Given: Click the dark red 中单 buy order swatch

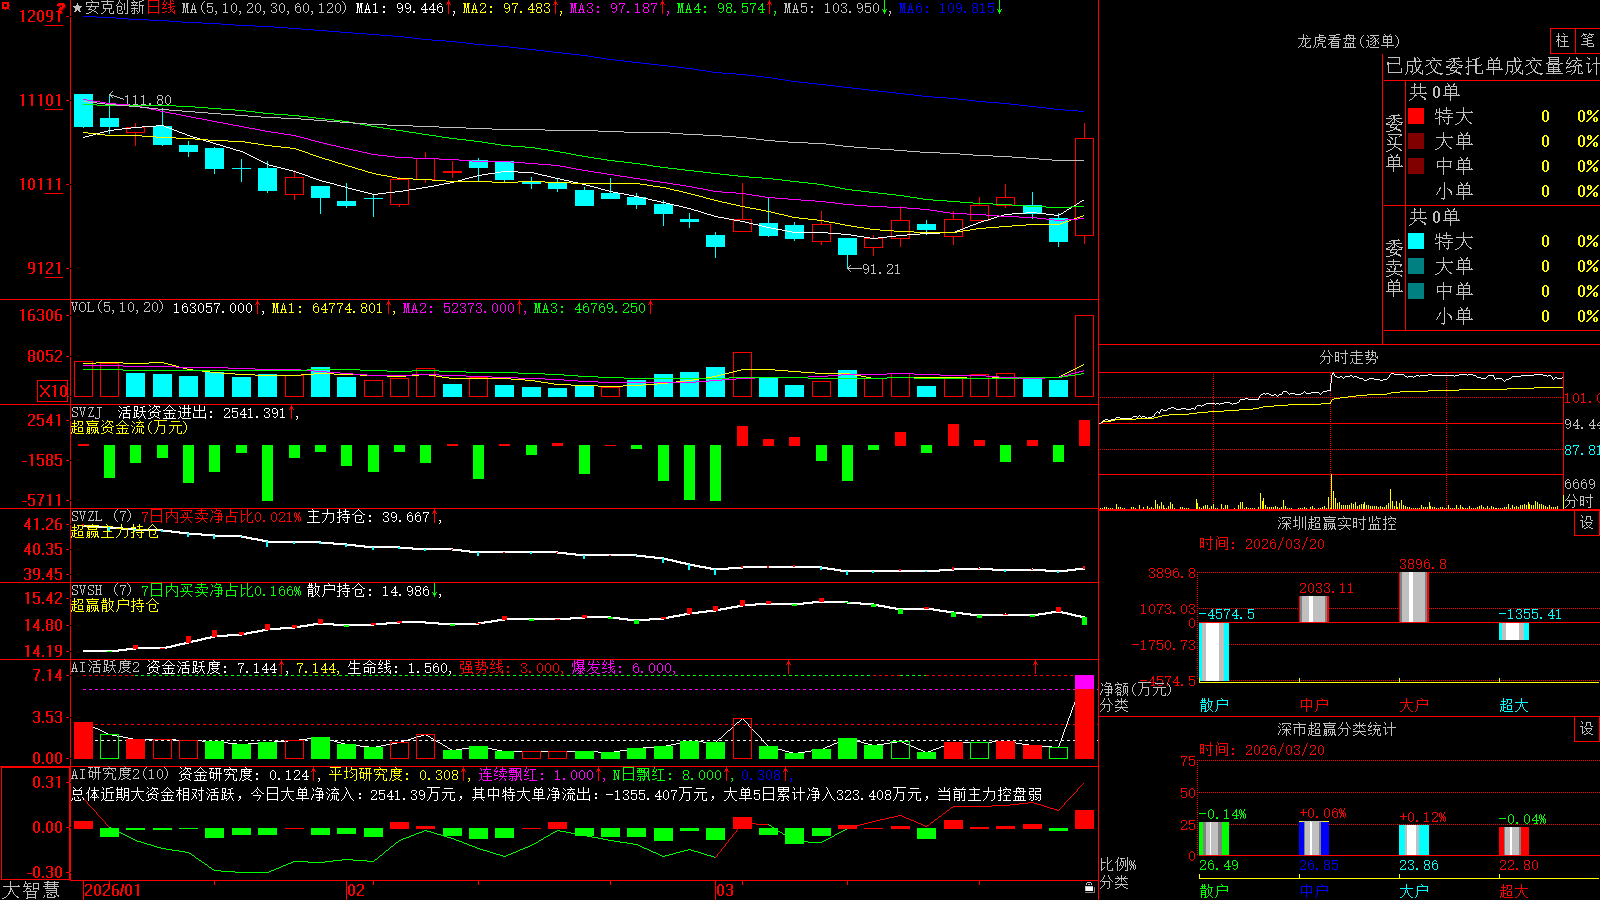Looking at the screenshot, I should 1416,165.
